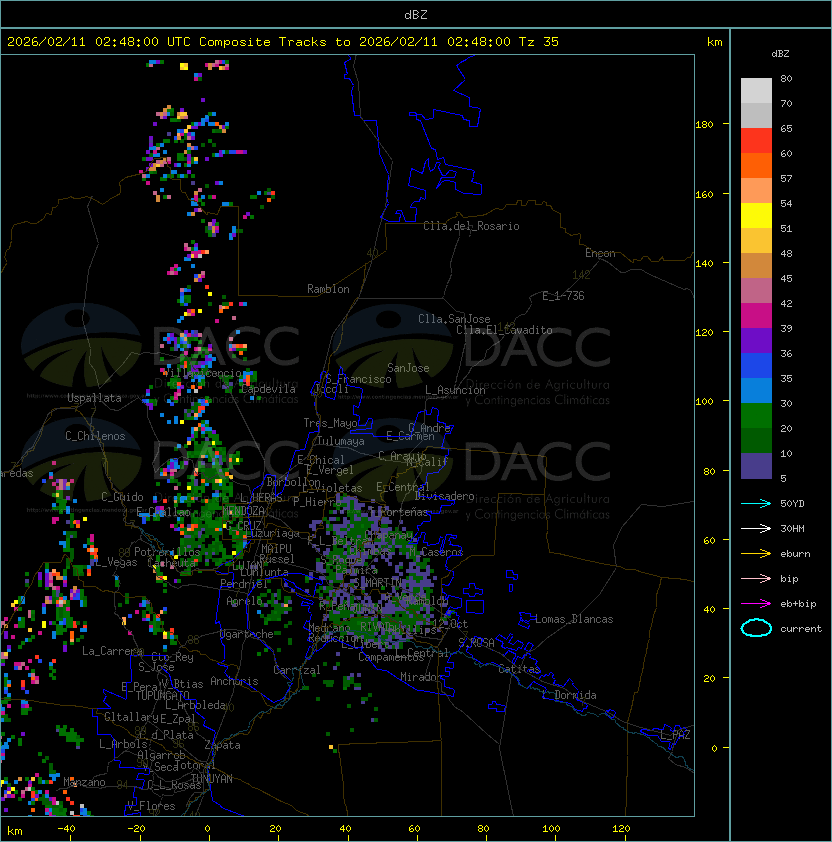Click the '65' label in the dBZ legend
The height and width of the screenshot is (842, 832).
click(786, 128)
